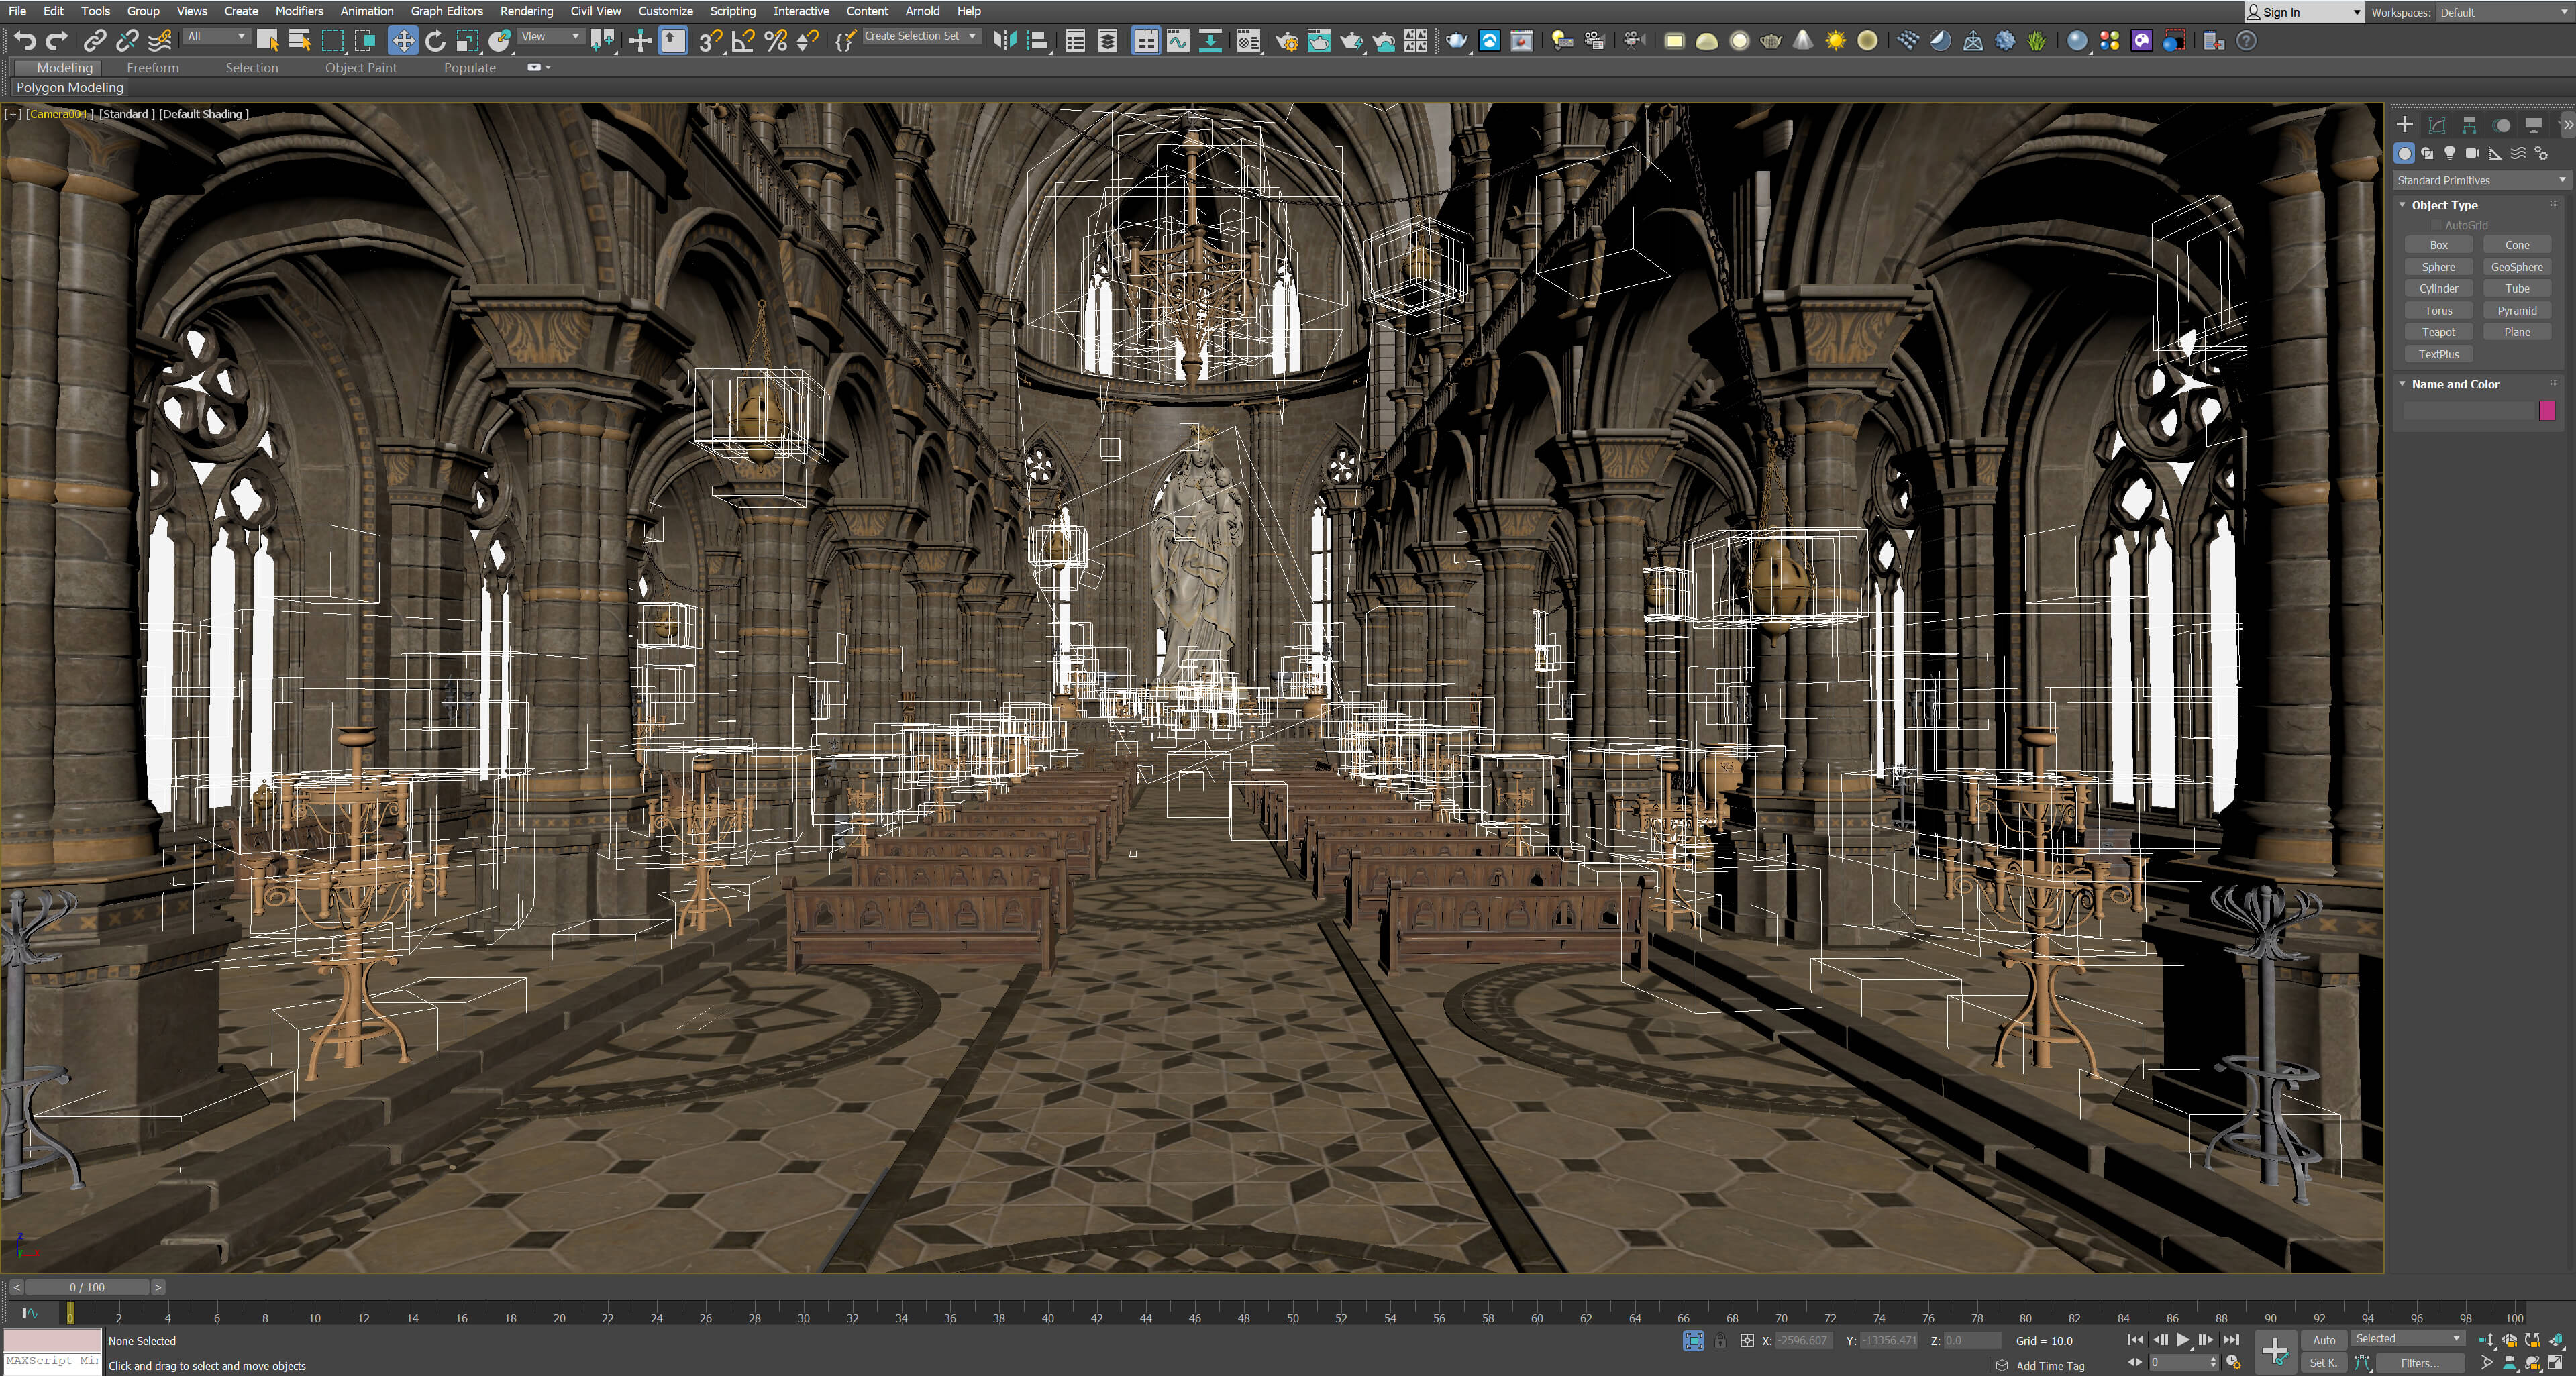Click the grass-shaped icon in toolbar
This screenshot has height=1376, width=2576.
pos(2037,41)
